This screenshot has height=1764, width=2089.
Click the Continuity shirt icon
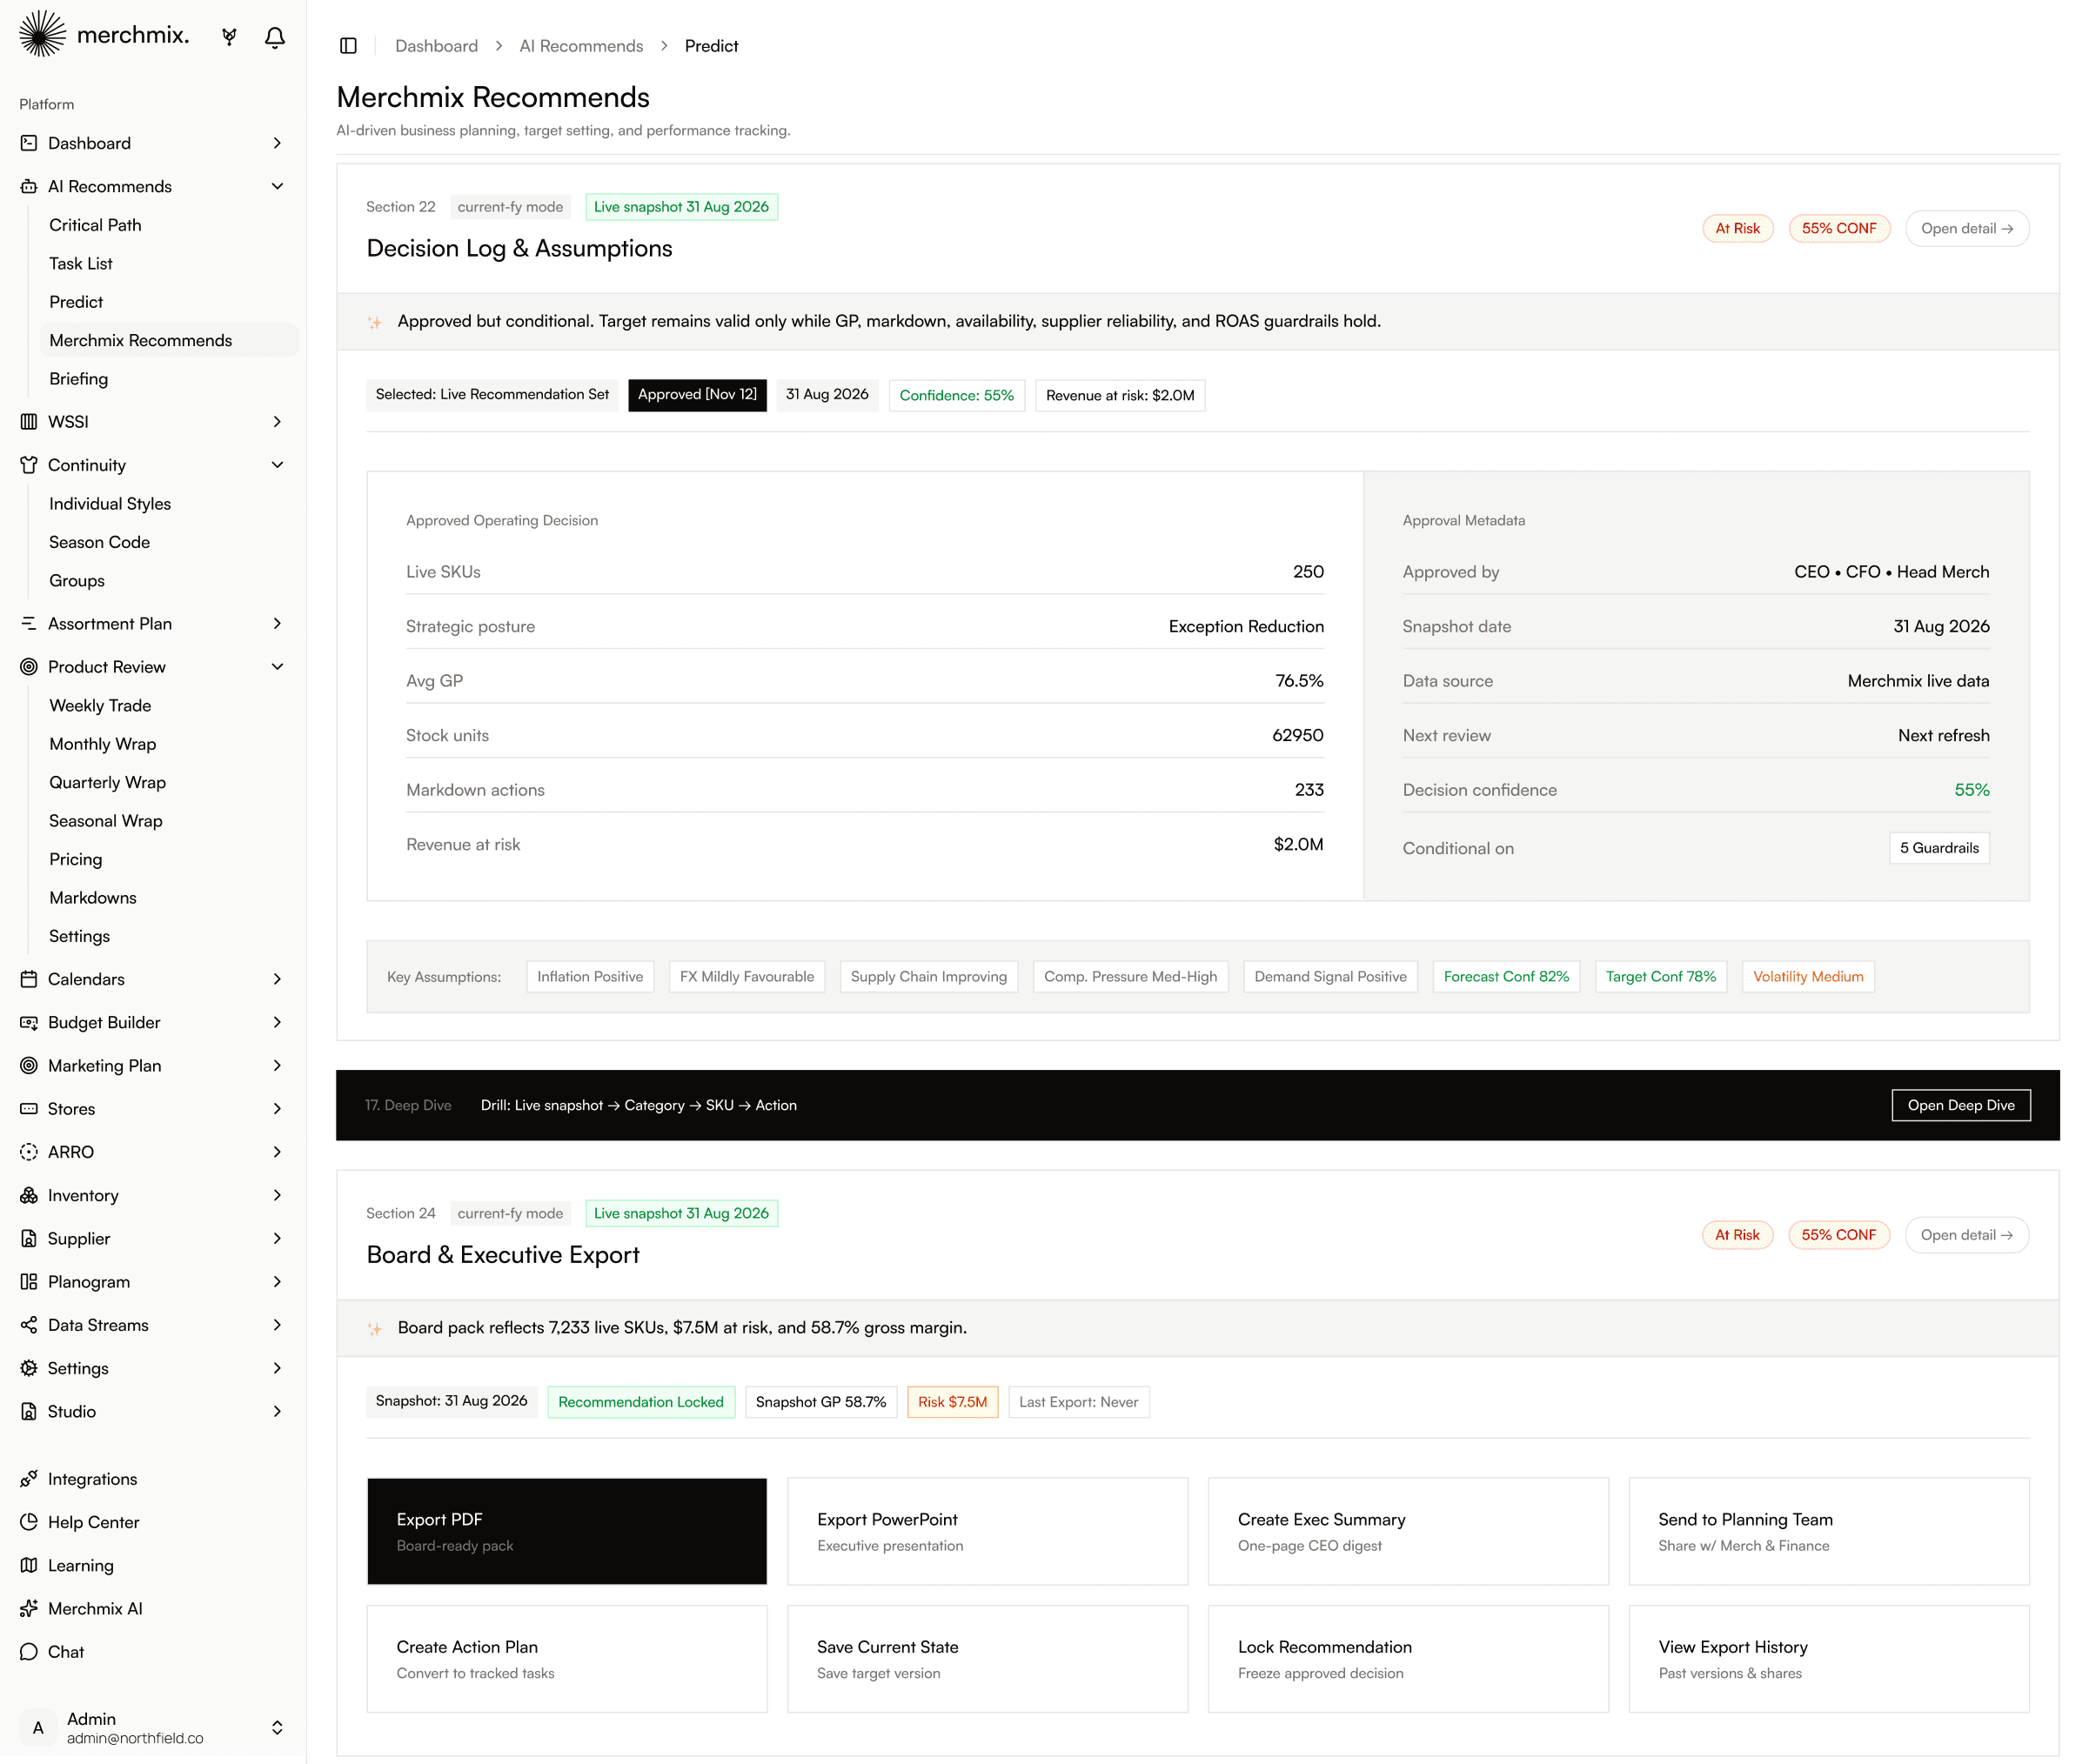tap(29, 465)
